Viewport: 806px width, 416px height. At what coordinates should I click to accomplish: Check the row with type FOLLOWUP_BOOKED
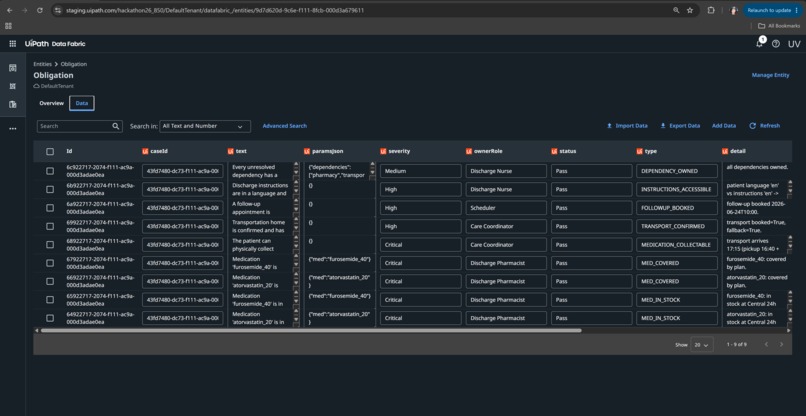[50, 208]
